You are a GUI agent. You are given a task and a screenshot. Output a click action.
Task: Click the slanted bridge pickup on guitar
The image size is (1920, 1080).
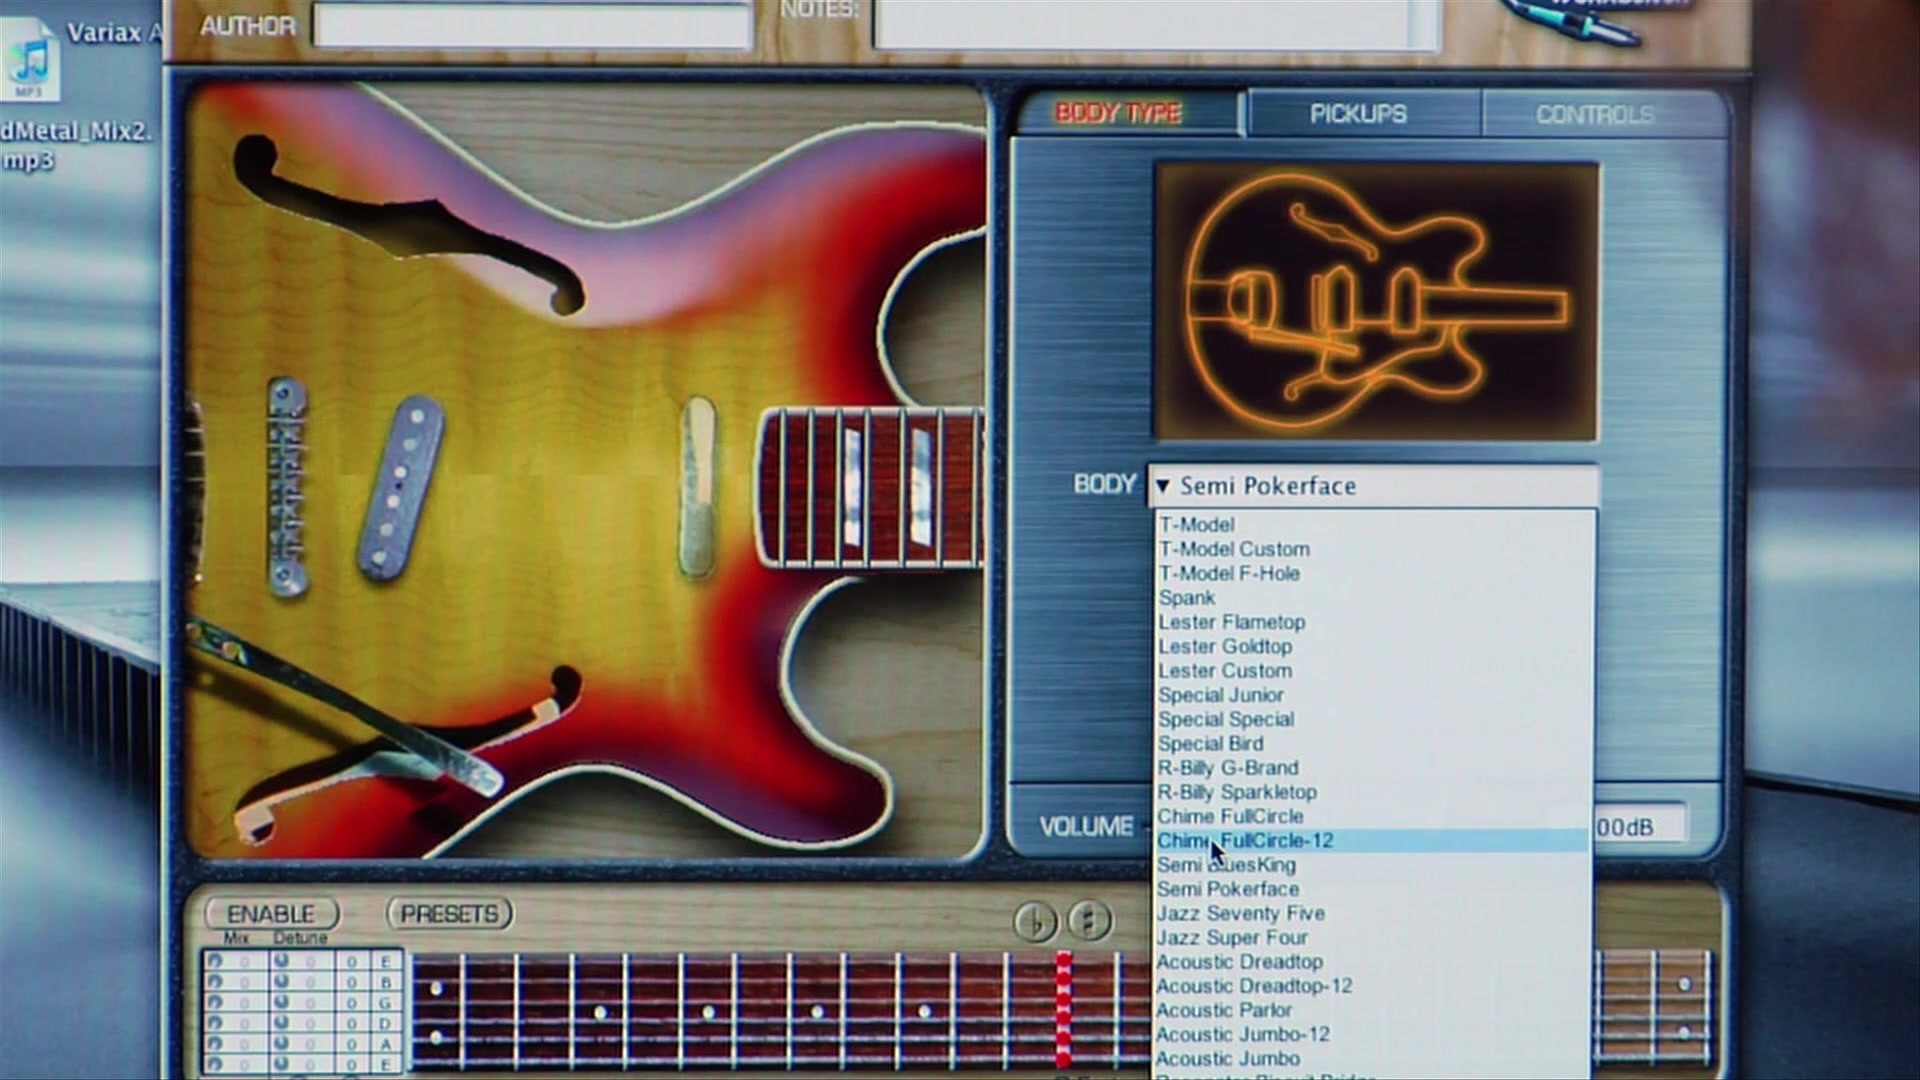pyautogui.click(x=399, y=487)
